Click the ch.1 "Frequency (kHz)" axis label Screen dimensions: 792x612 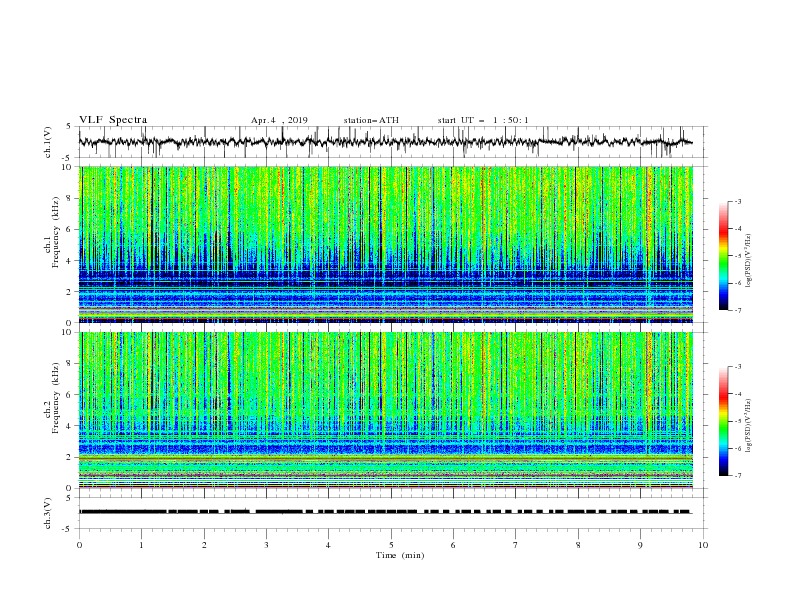(56, 232)
